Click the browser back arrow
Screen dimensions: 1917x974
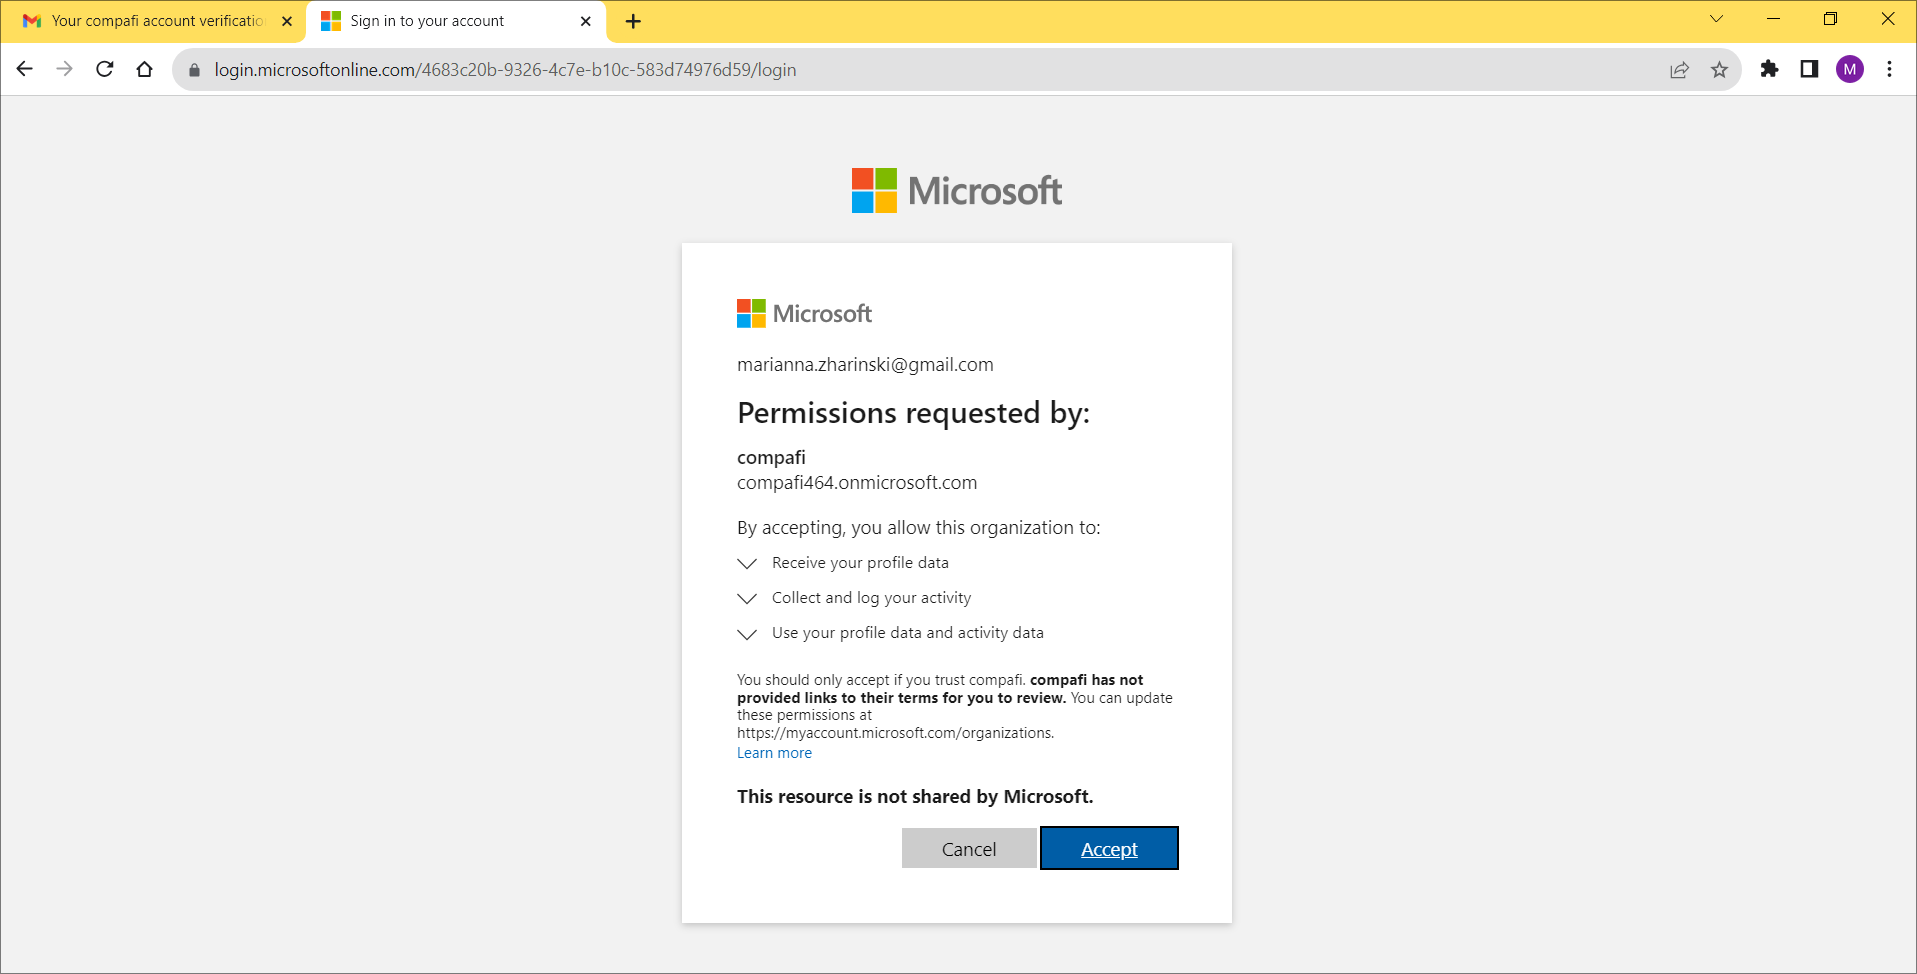pyautogui.click(x=25, y=69)
